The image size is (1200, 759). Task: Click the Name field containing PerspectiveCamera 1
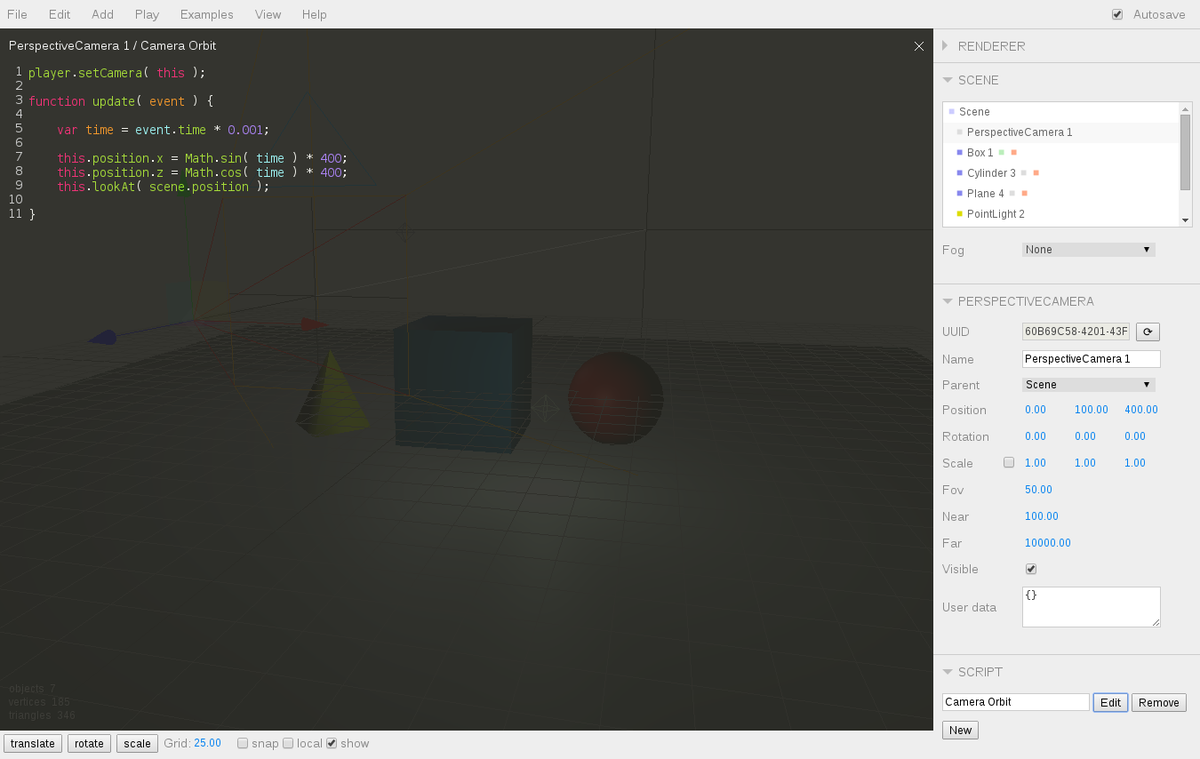point(1091,359)
